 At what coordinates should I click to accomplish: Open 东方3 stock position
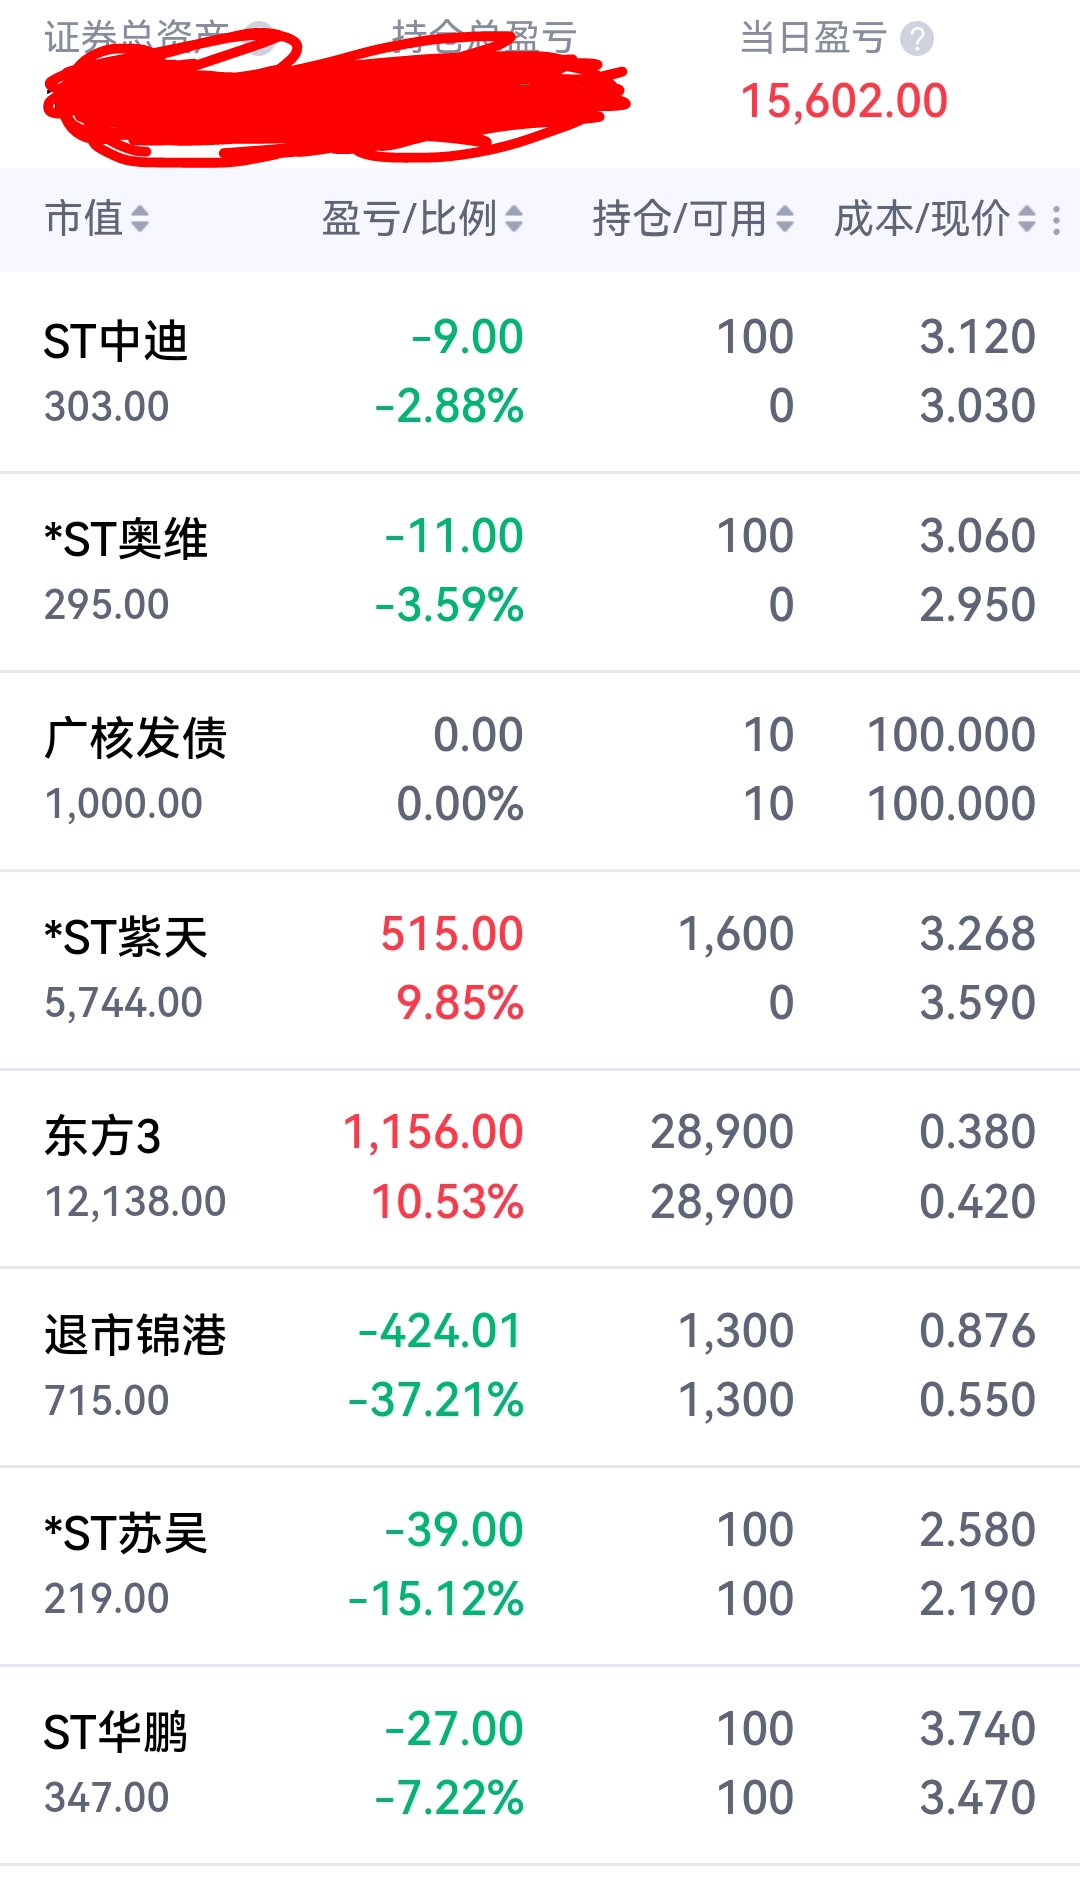coord(540,1167)
